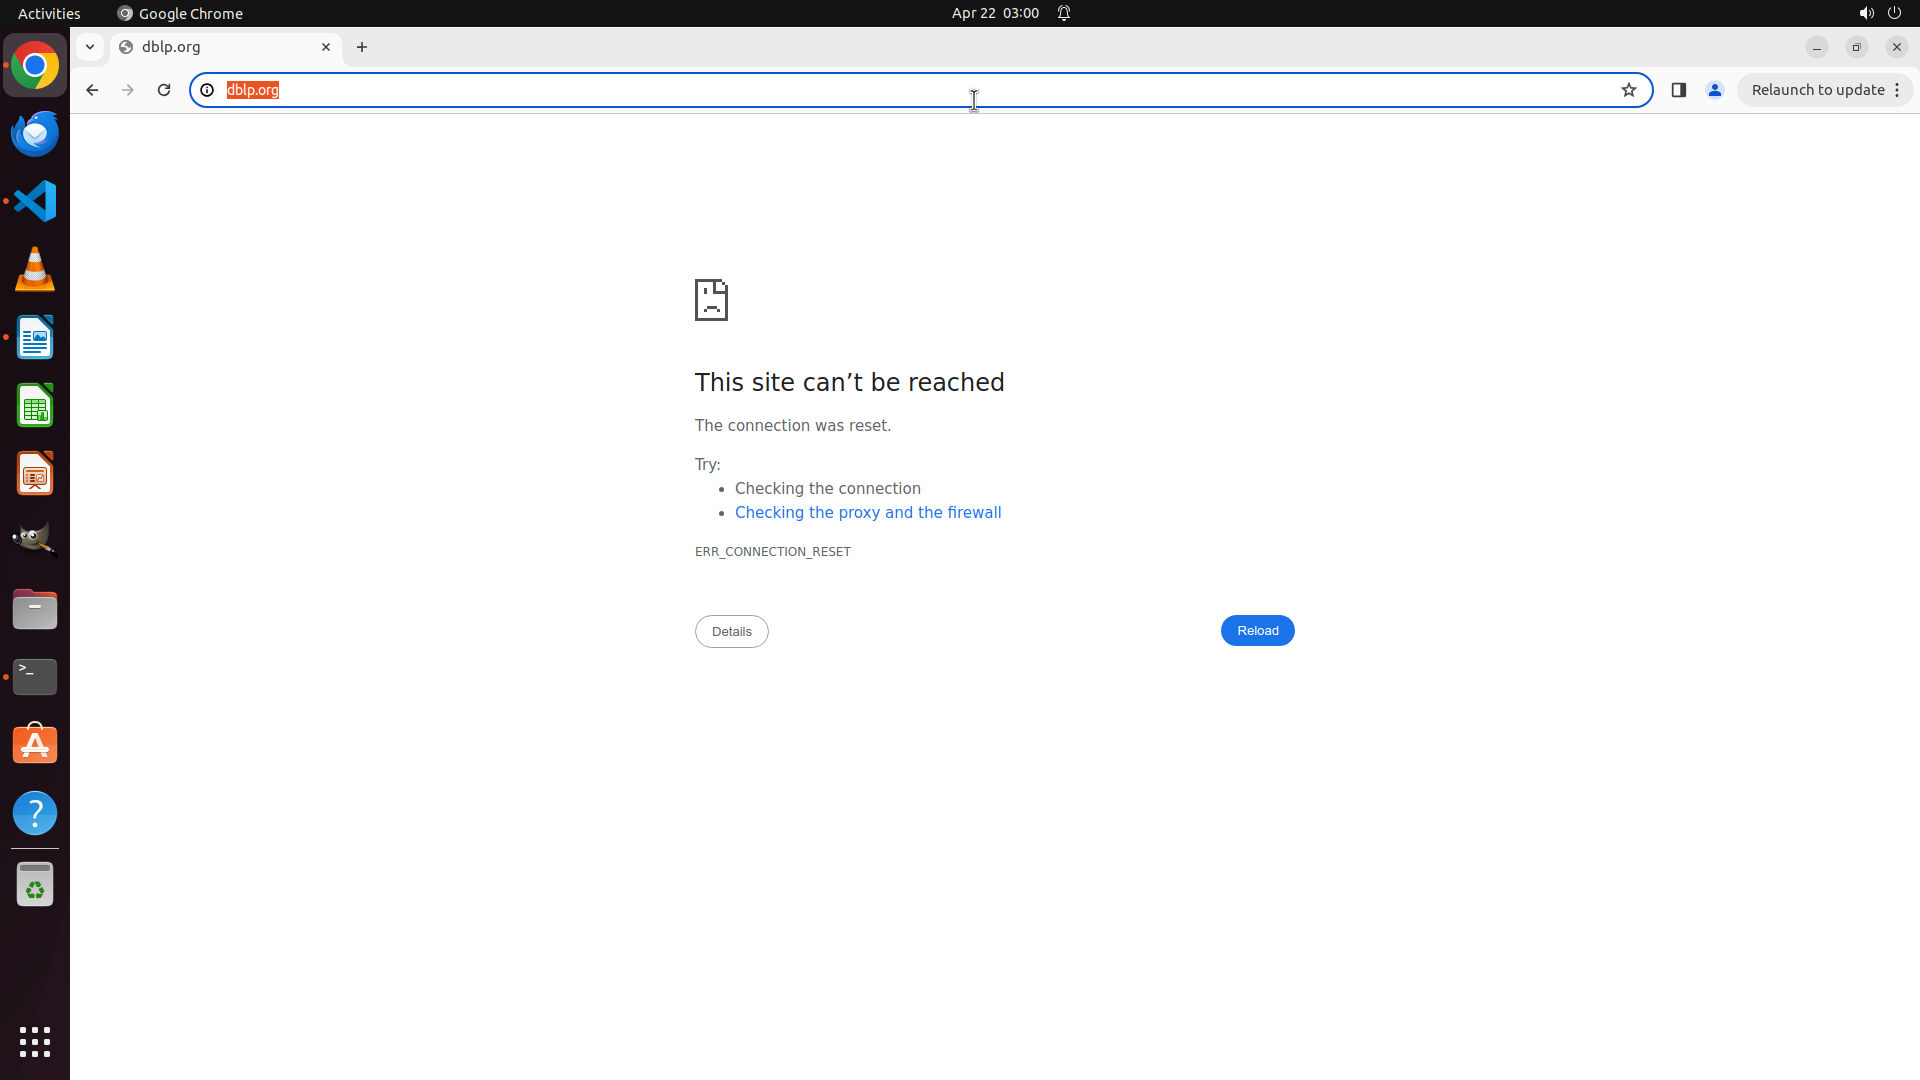
Task: Expand error Details
Action: tap(731, 632)
